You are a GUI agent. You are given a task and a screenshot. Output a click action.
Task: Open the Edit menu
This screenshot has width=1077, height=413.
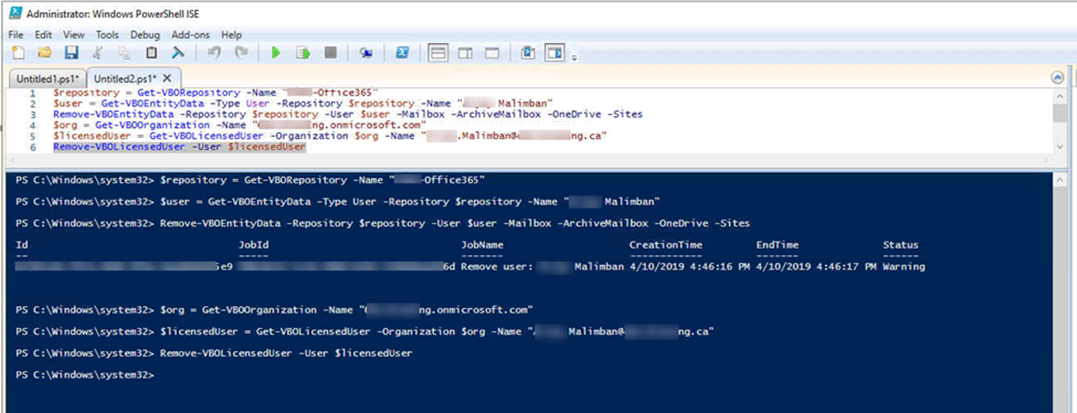pos(43,34)
